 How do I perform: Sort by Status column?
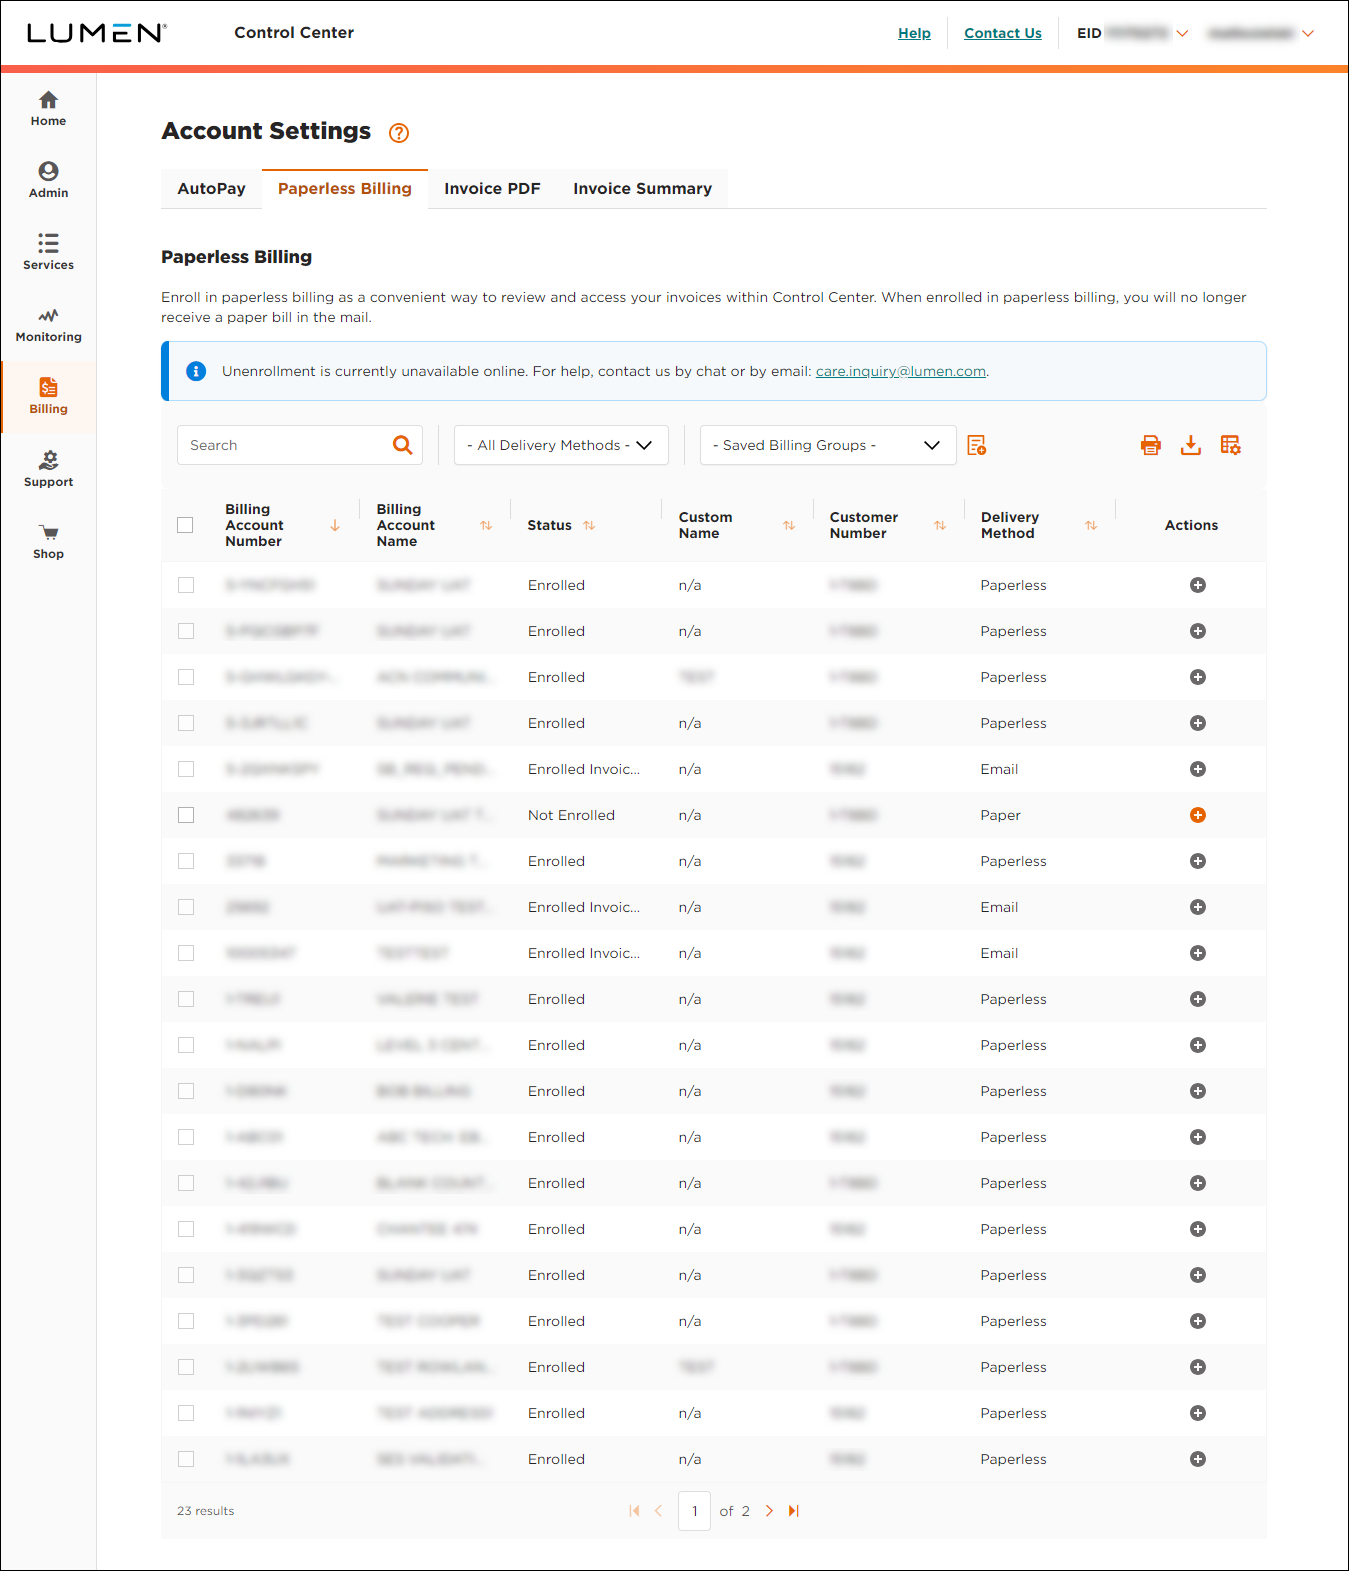point(589,525)
